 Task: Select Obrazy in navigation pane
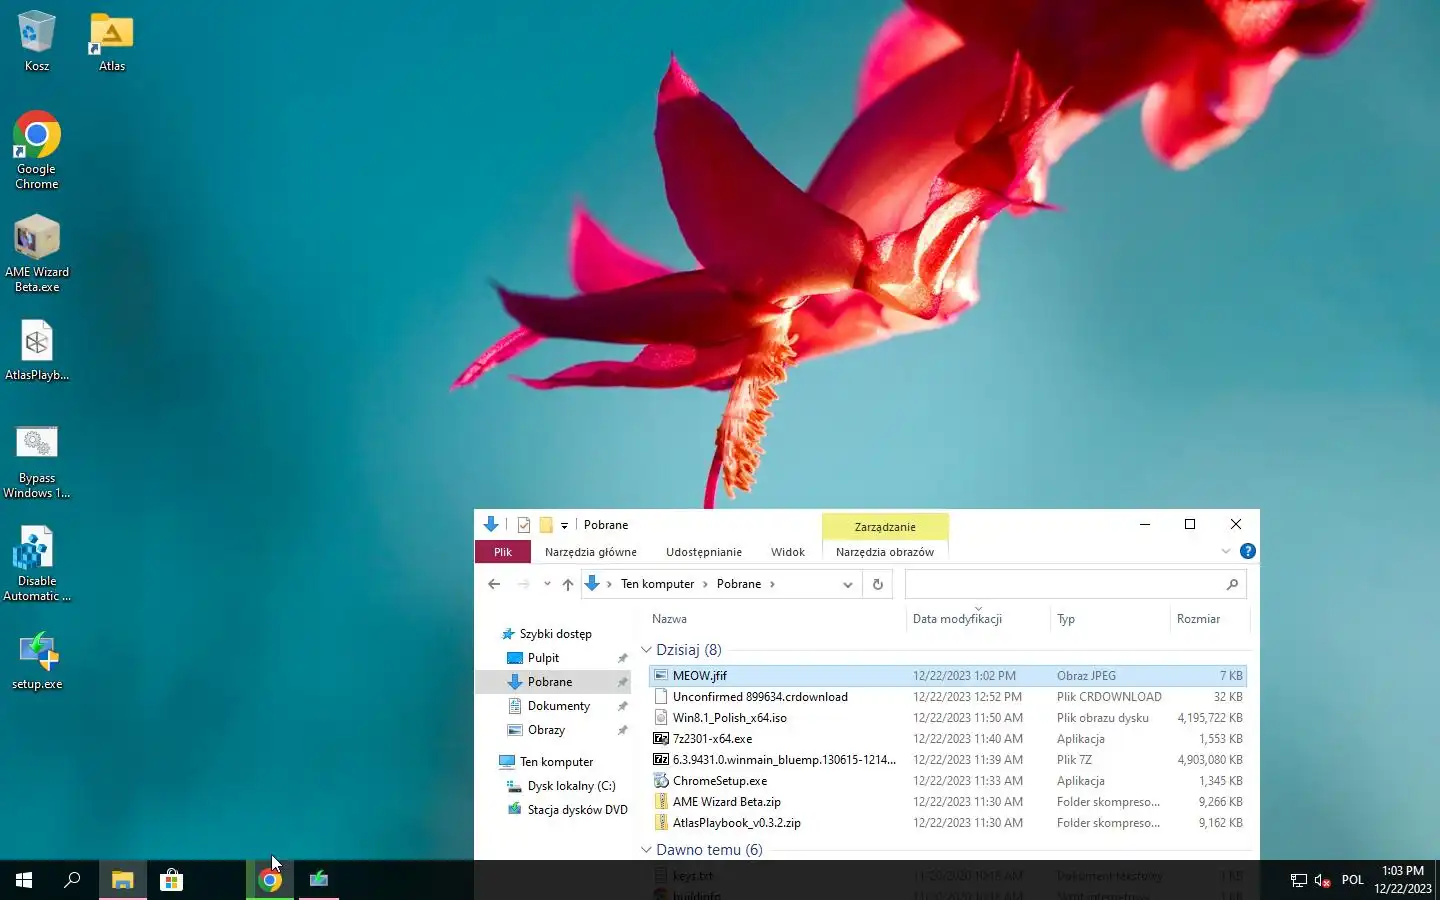546,730
